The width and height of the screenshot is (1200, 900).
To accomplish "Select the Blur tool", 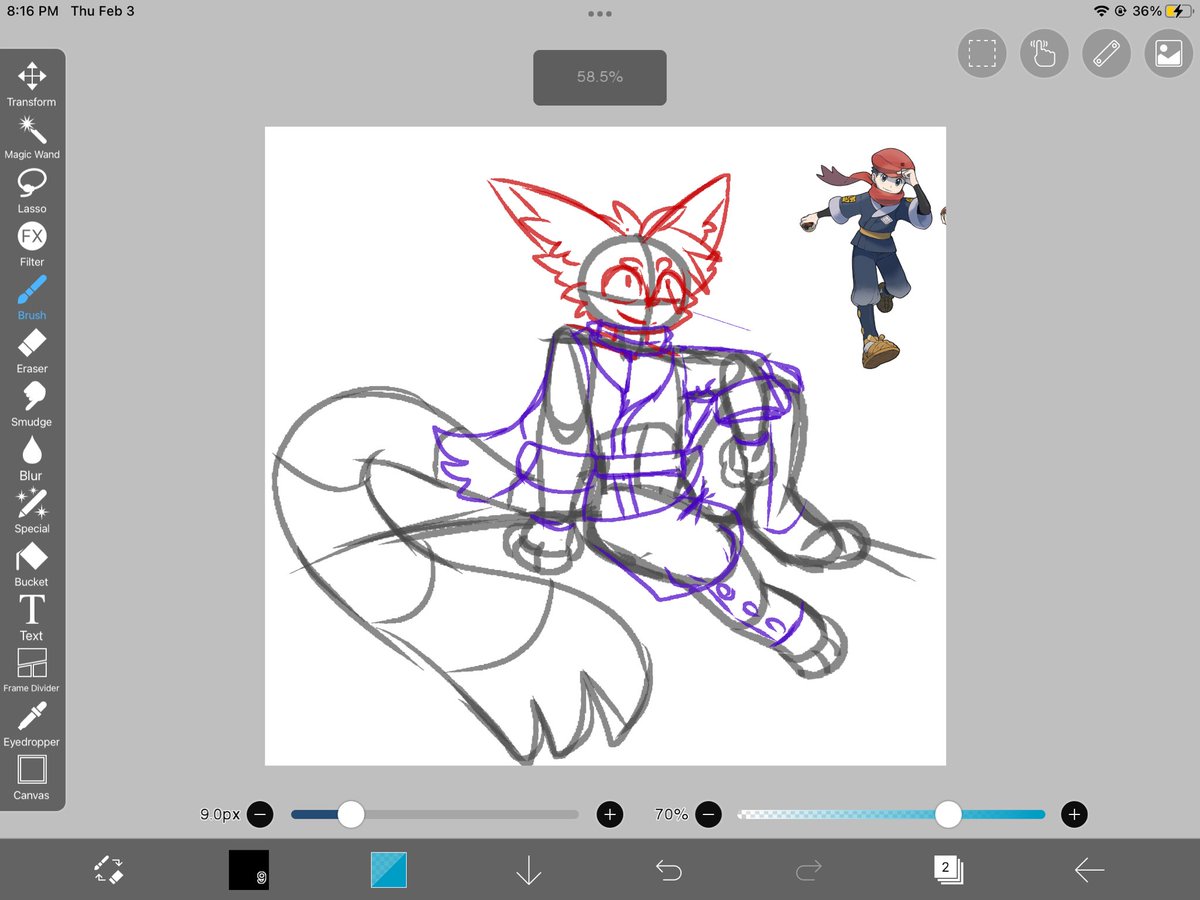I will coord(32,458).
